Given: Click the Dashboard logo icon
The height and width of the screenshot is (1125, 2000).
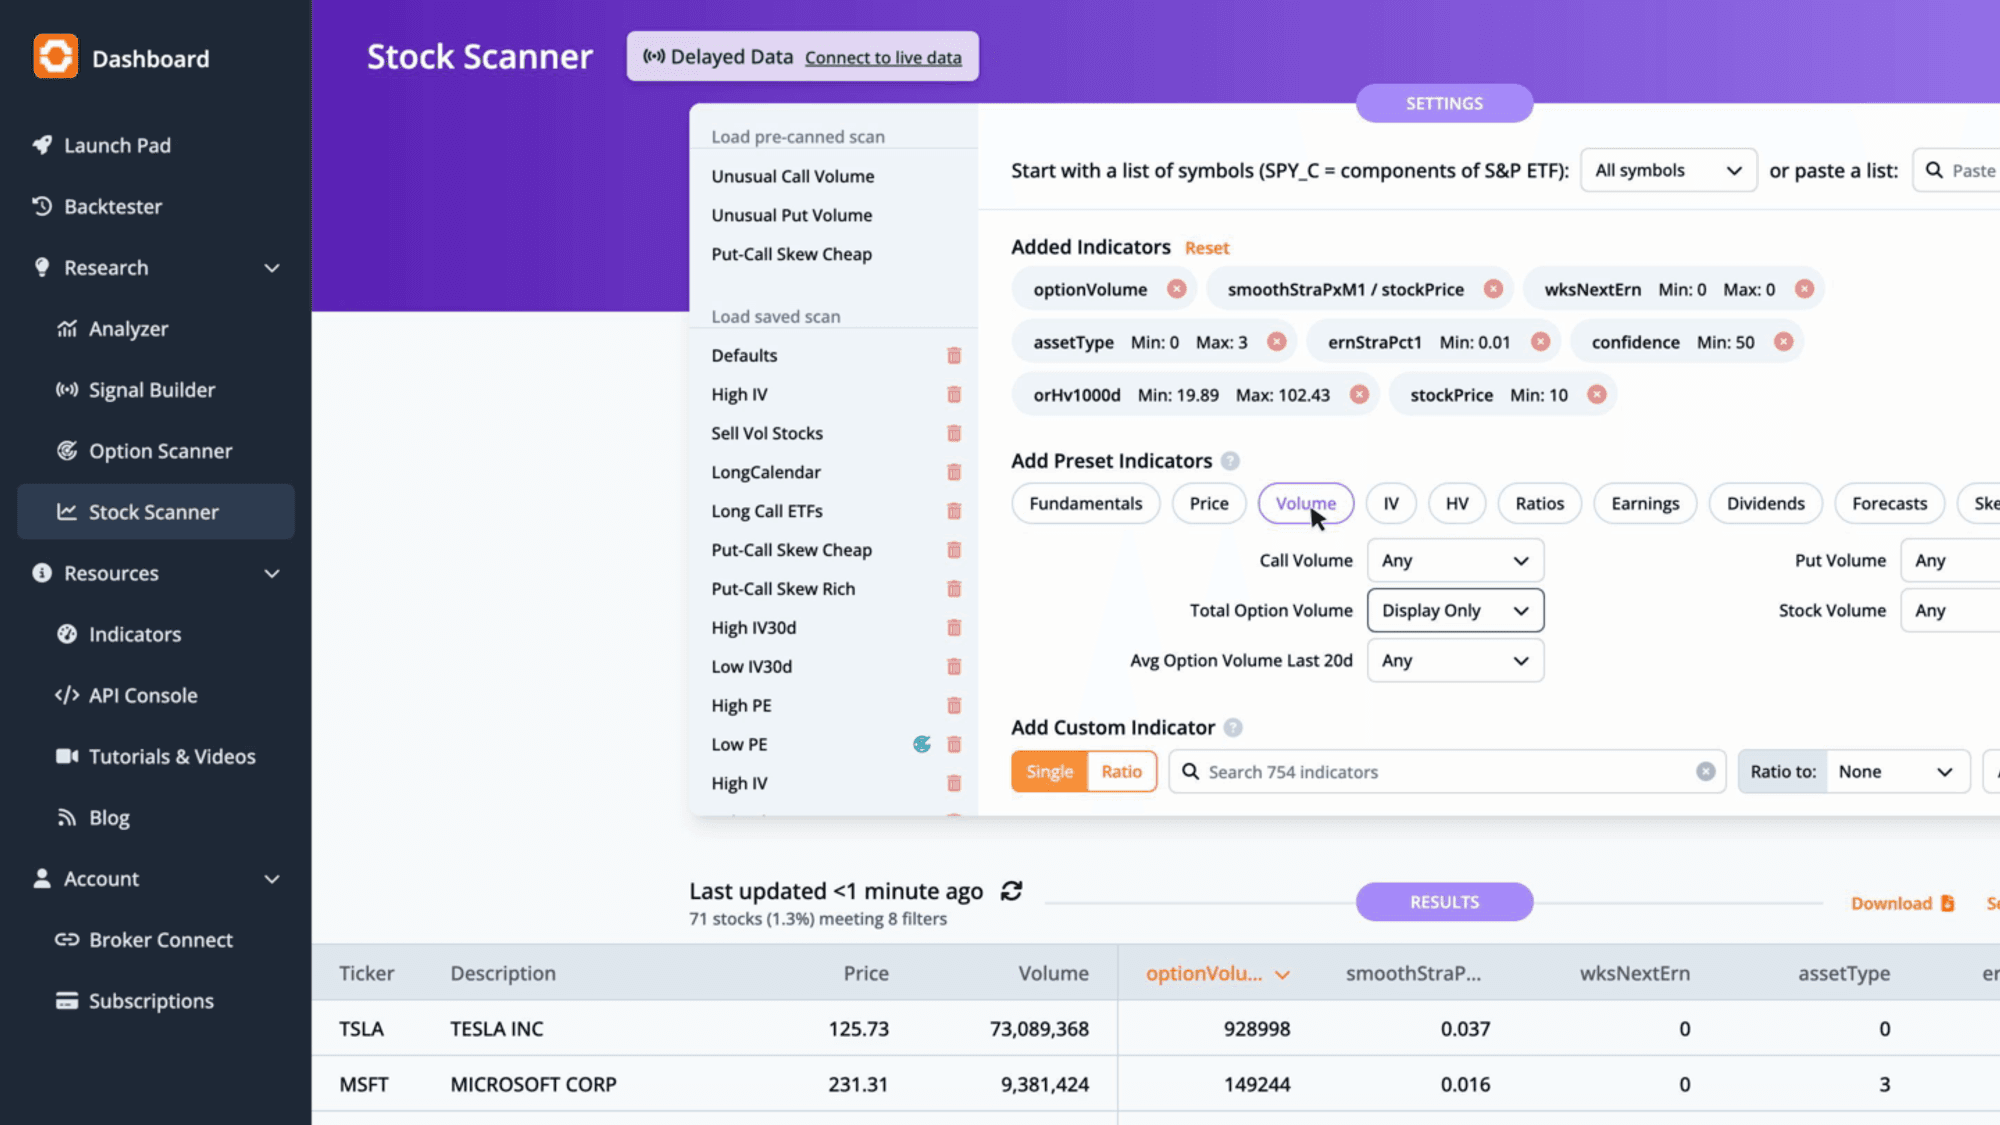Looking at the screenshot, I should point(56,57).
